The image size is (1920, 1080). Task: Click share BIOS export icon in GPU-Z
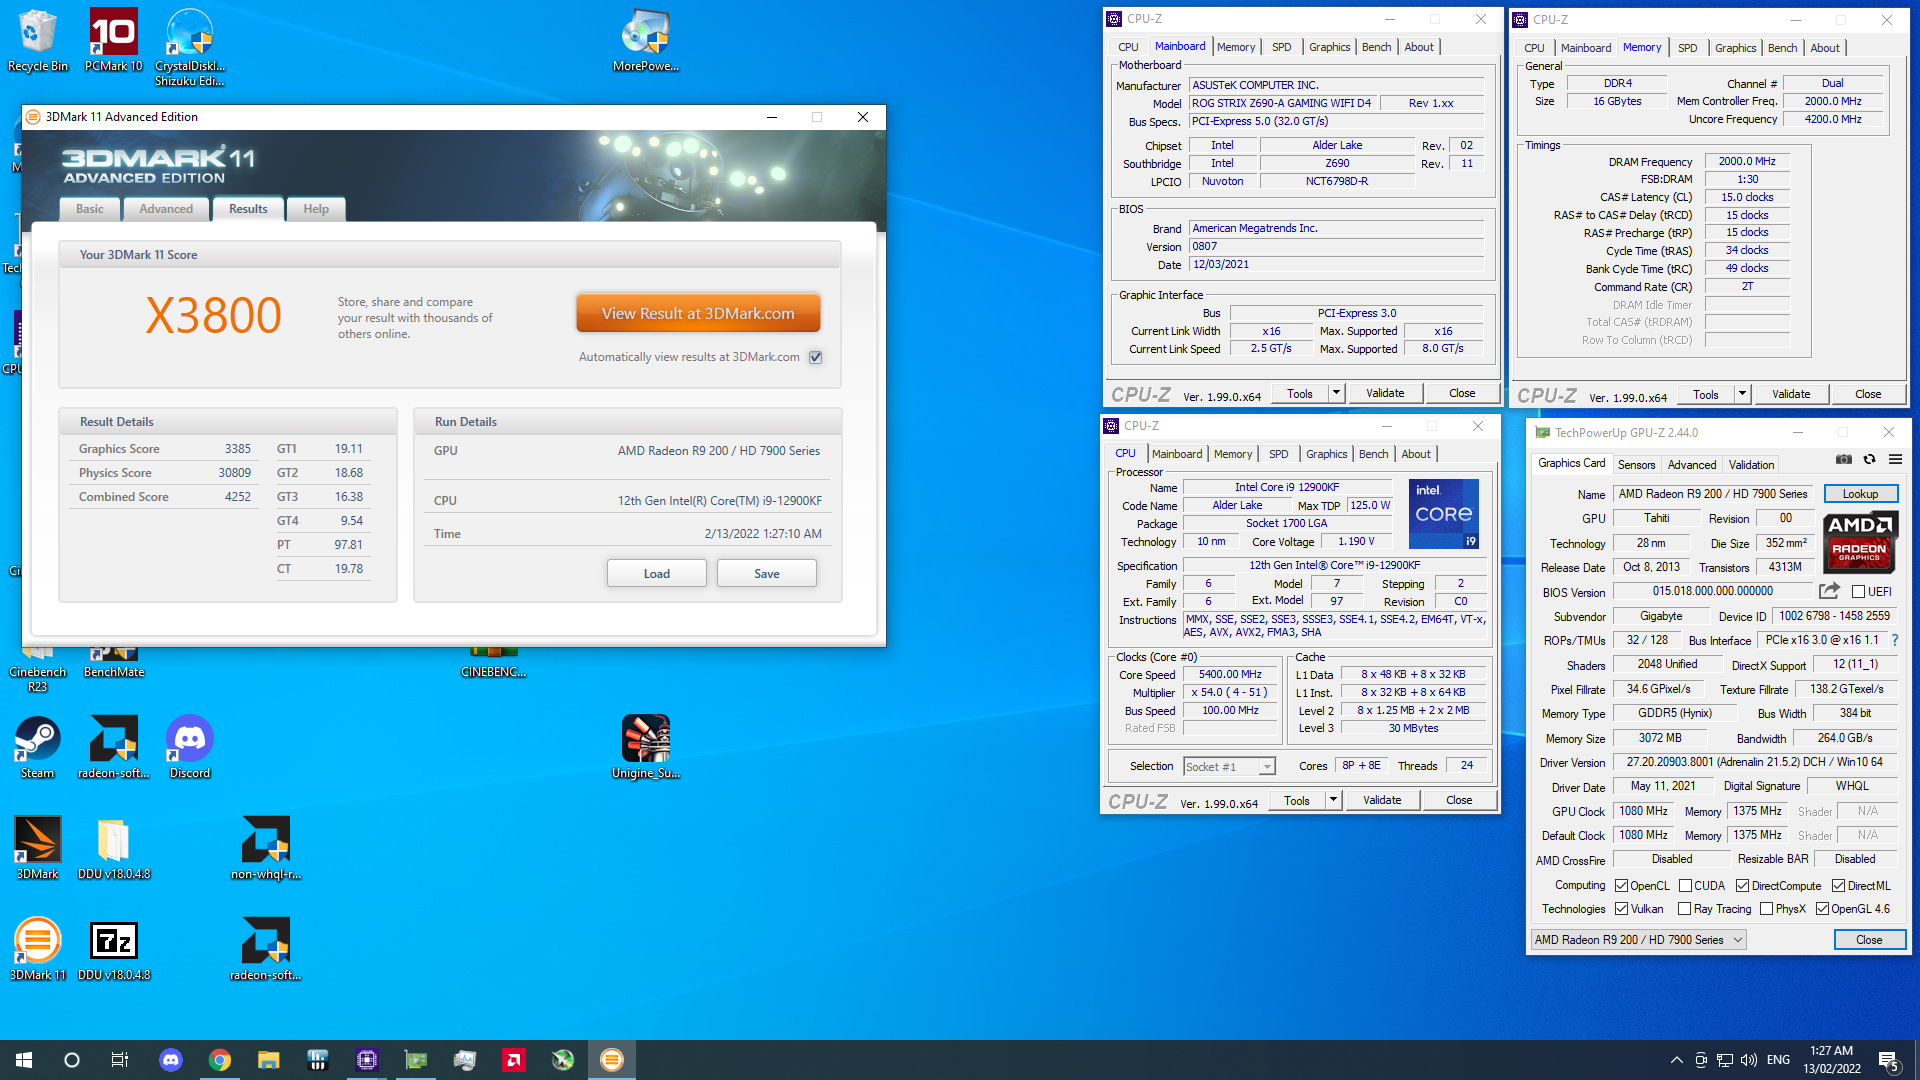click(1829, 591)
